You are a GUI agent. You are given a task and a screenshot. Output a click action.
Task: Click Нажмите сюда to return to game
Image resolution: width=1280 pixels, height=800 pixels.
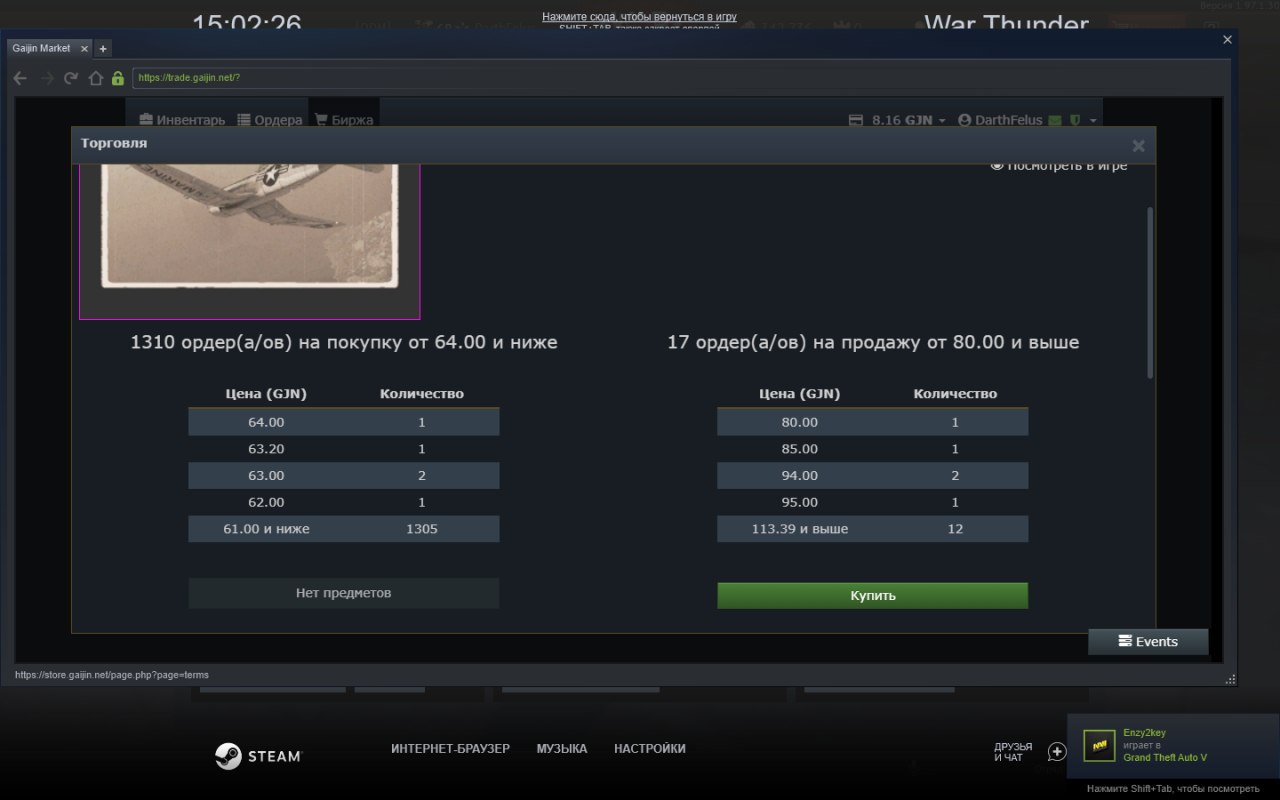(639, 17)
